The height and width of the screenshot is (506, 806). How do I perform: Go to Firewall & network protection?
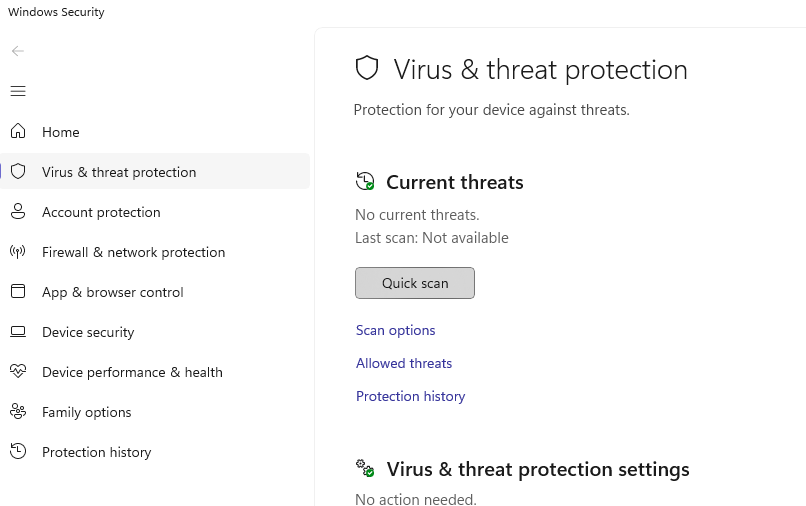point(133,252)
